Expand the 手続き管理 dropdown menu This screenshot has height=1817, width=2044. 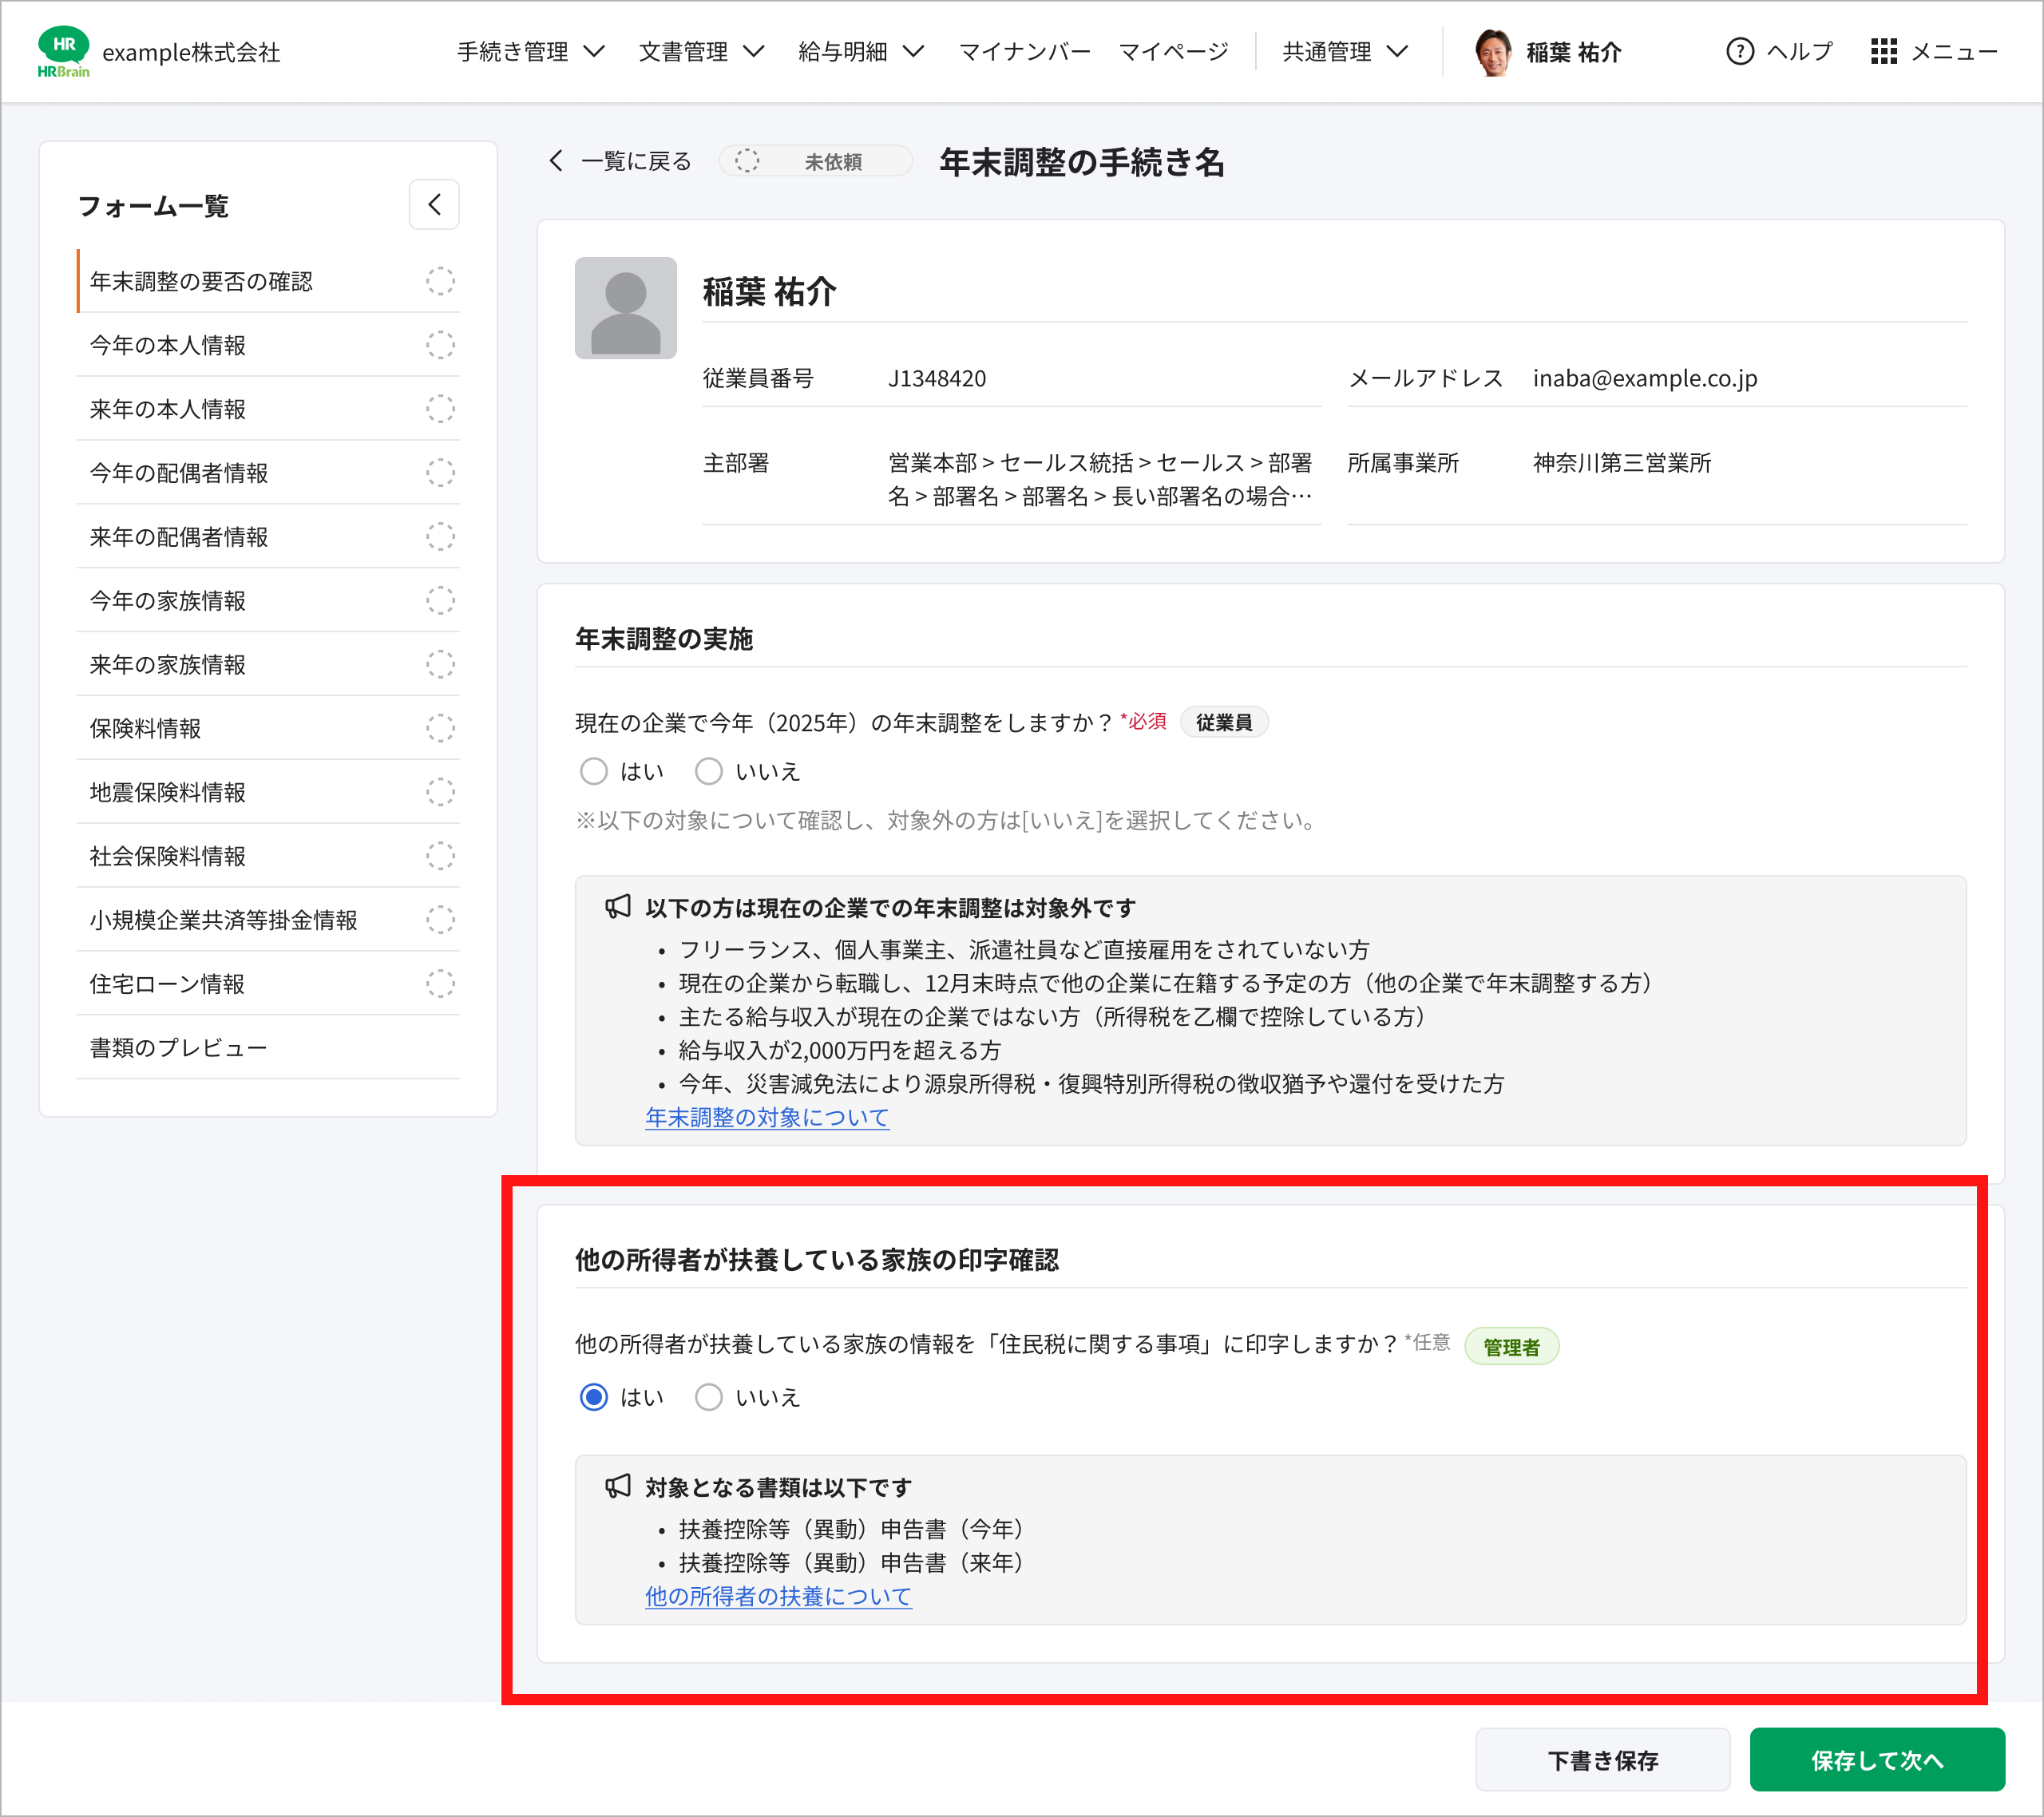click(530, 51)
